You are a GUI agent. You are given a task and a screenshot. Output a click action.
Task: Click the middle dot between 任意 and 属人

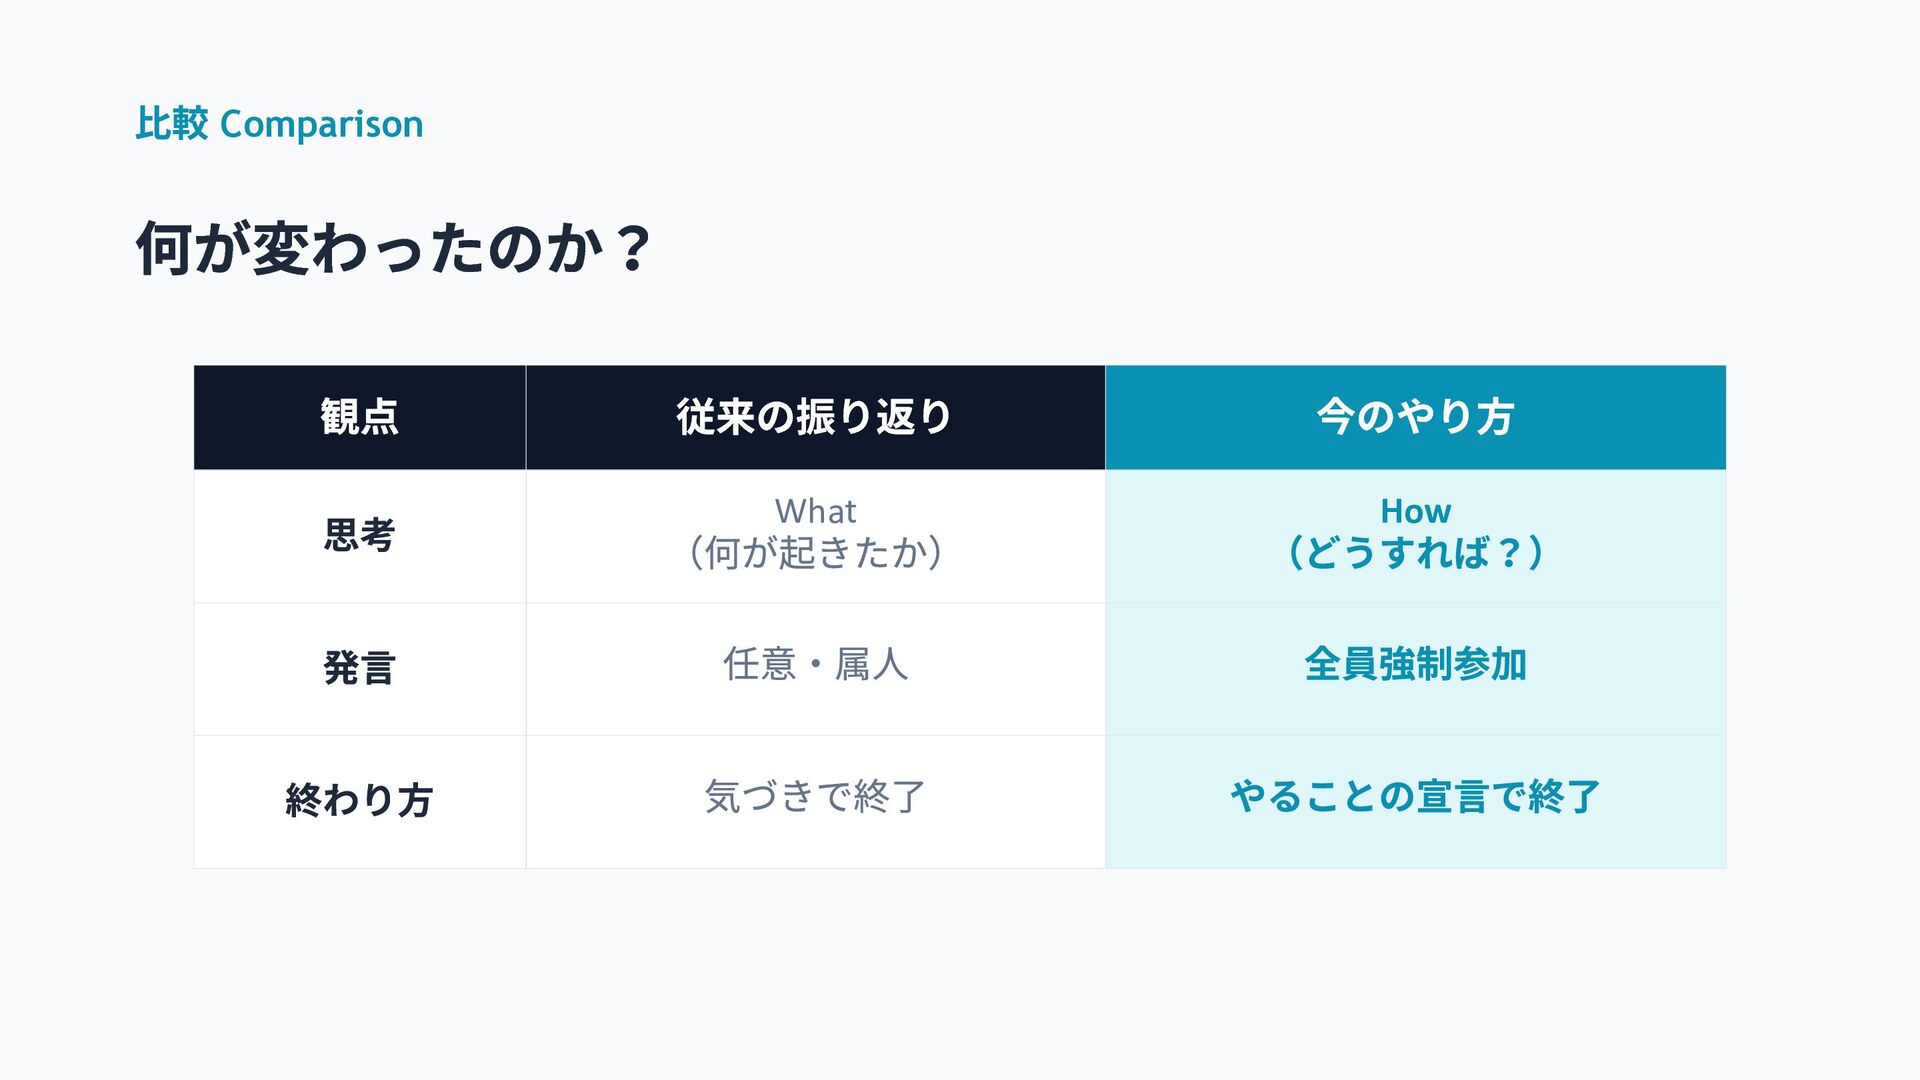pyautogui.click(x=815, y=665)
